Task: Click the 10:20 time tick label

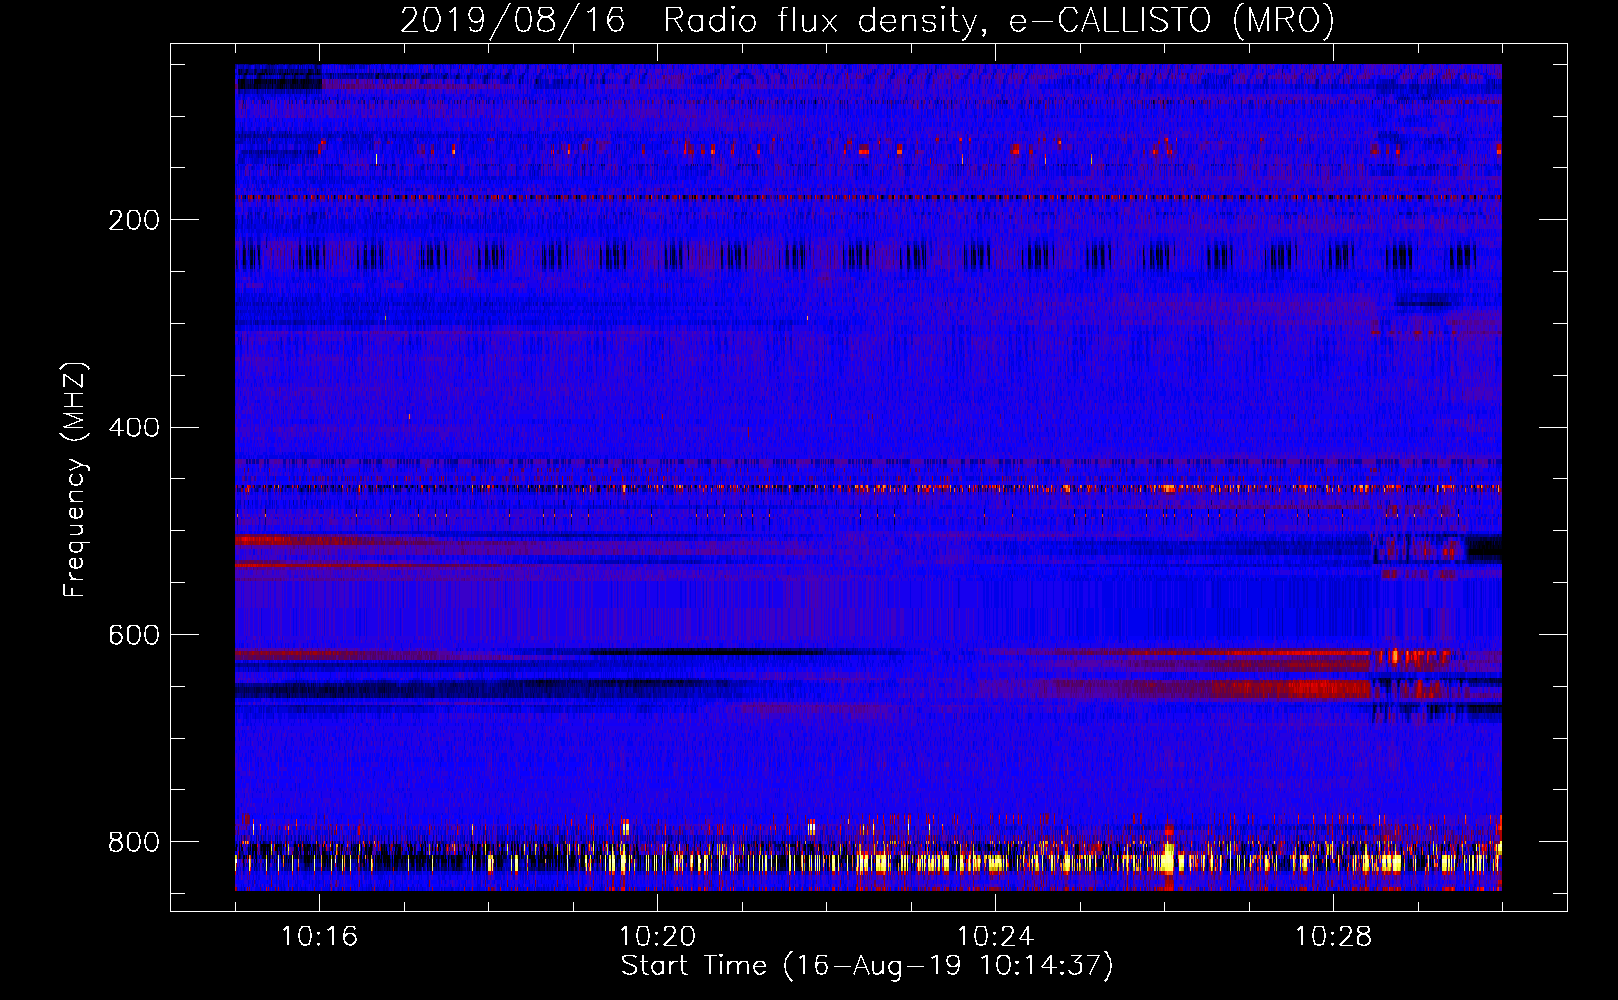Action: (657, 937)
